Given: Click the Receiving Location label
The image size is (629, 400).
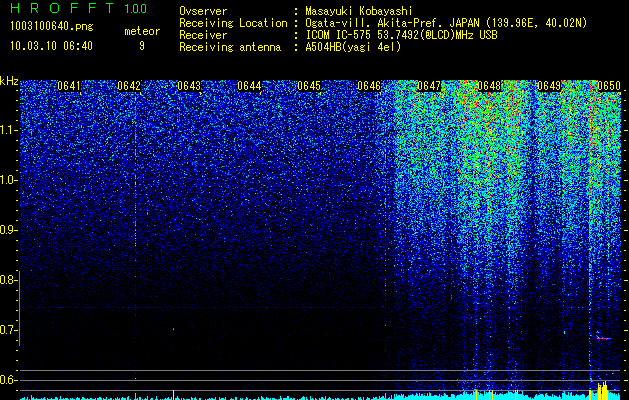Looking at the screenshot, I should click(233, 23).
